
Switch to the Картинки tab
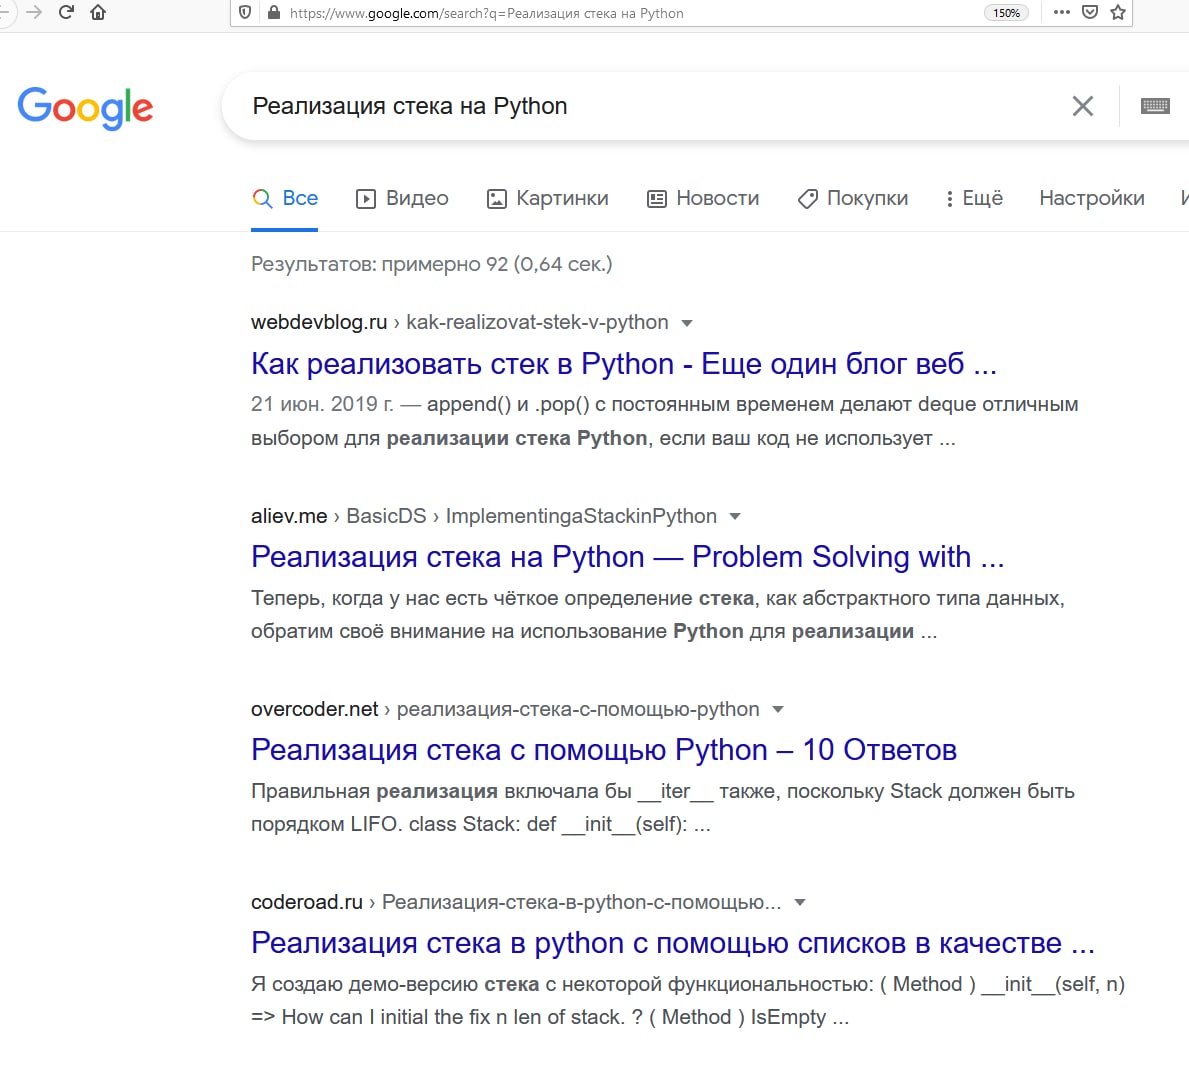tap(547, 199)
